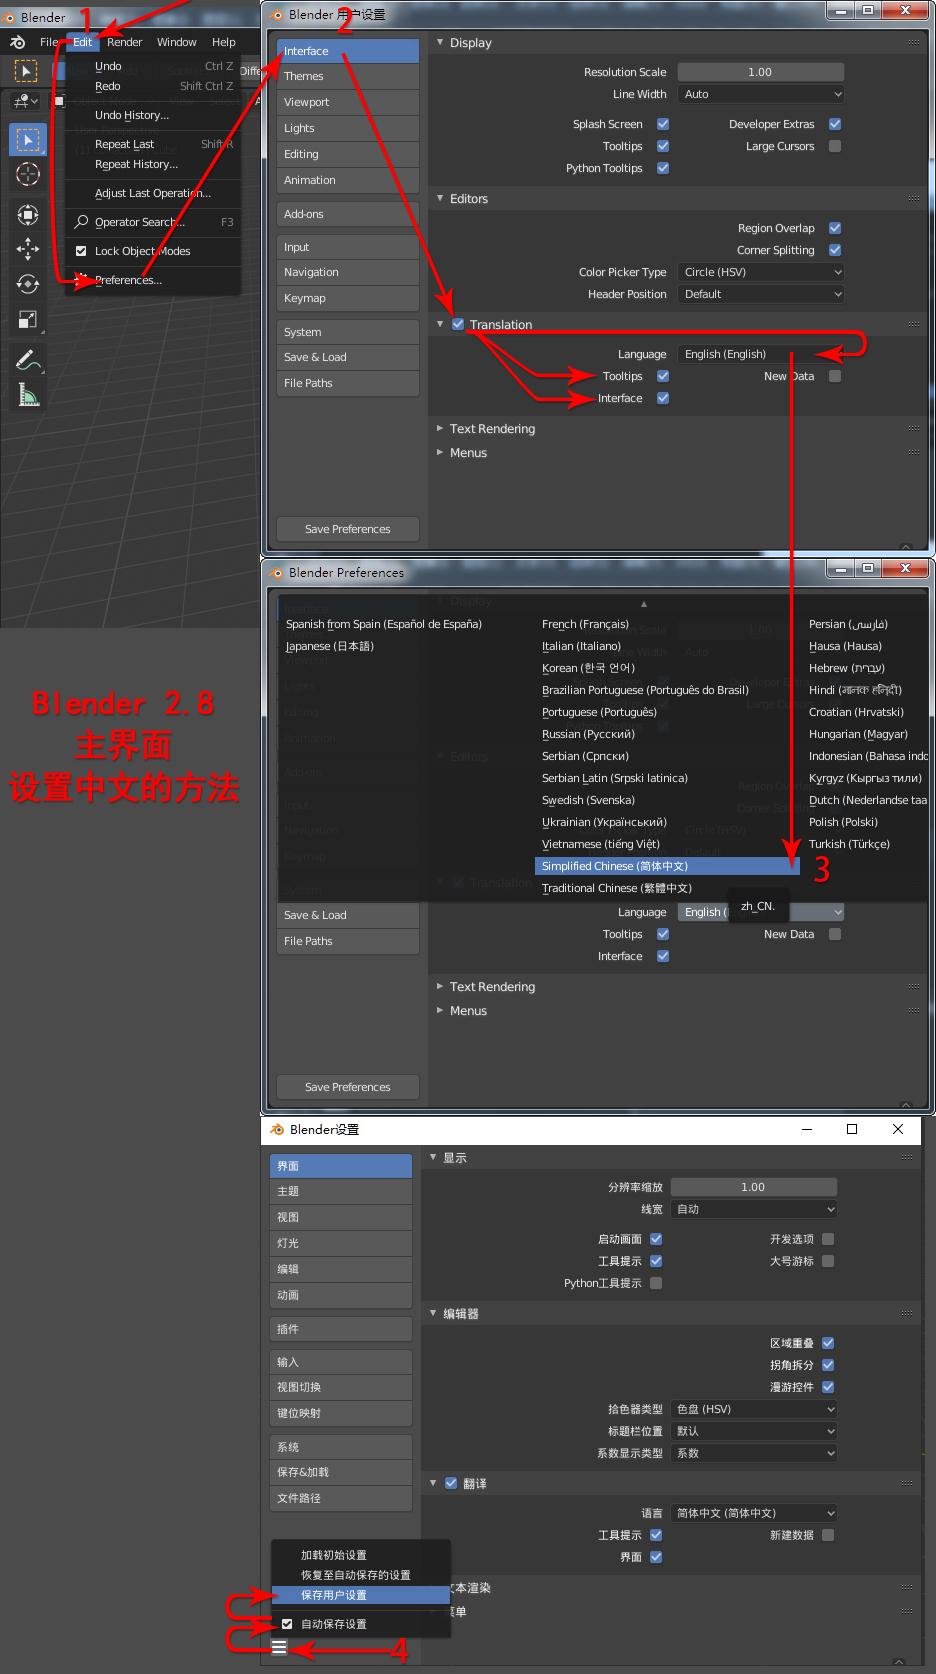Expand Menus panel in 用户设置 window
The height and width of the screenshot is (1674, 936).
(x=440, y=452)
